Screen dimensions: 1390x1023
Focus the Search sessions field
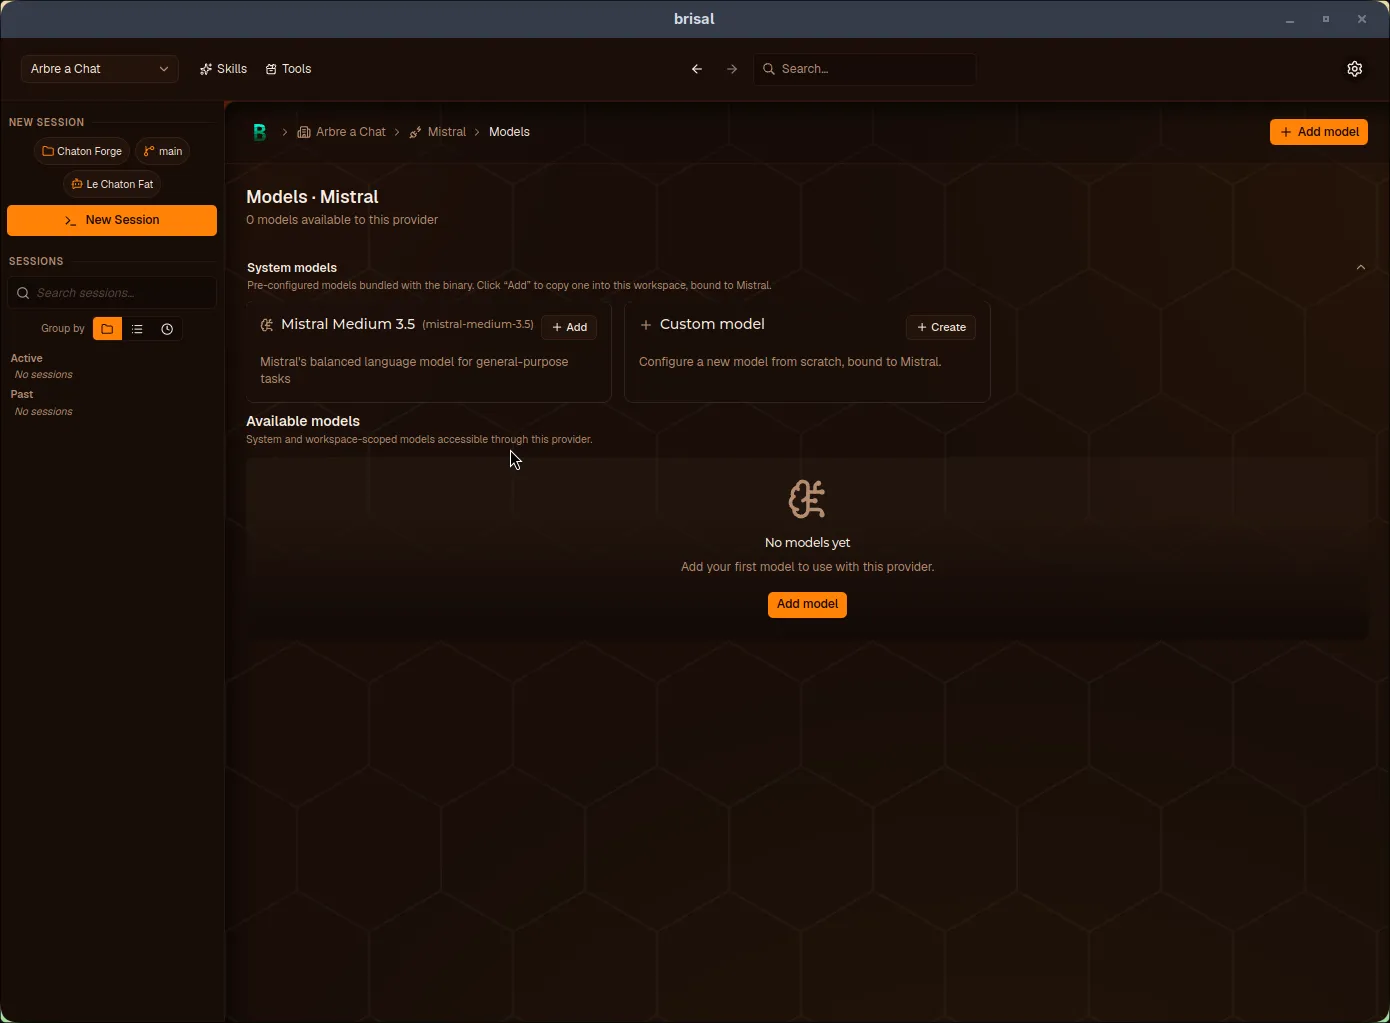tap(112, 293)
